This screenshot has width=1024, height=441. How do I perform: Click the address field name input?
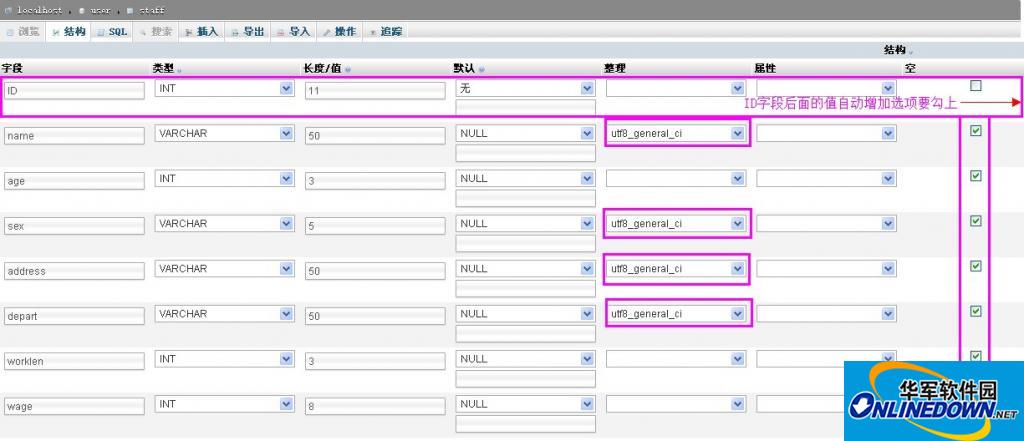(74, 271)
